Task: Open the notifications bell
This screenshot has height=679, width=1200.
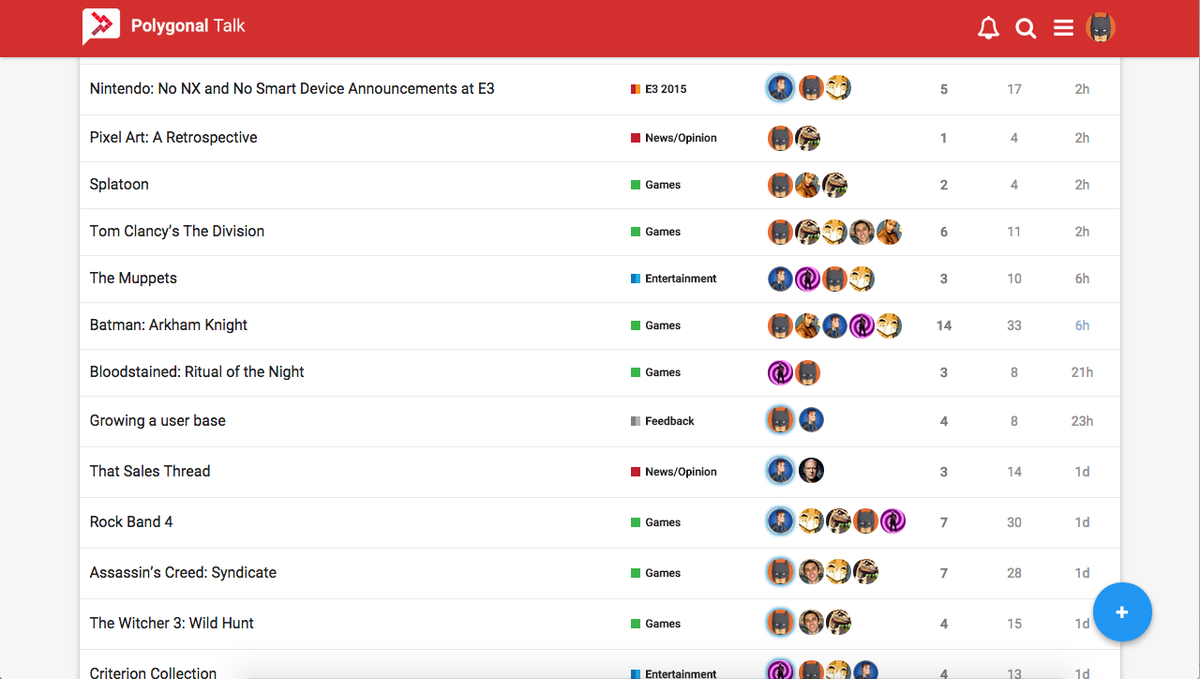Action: click(x=988, y=28)
